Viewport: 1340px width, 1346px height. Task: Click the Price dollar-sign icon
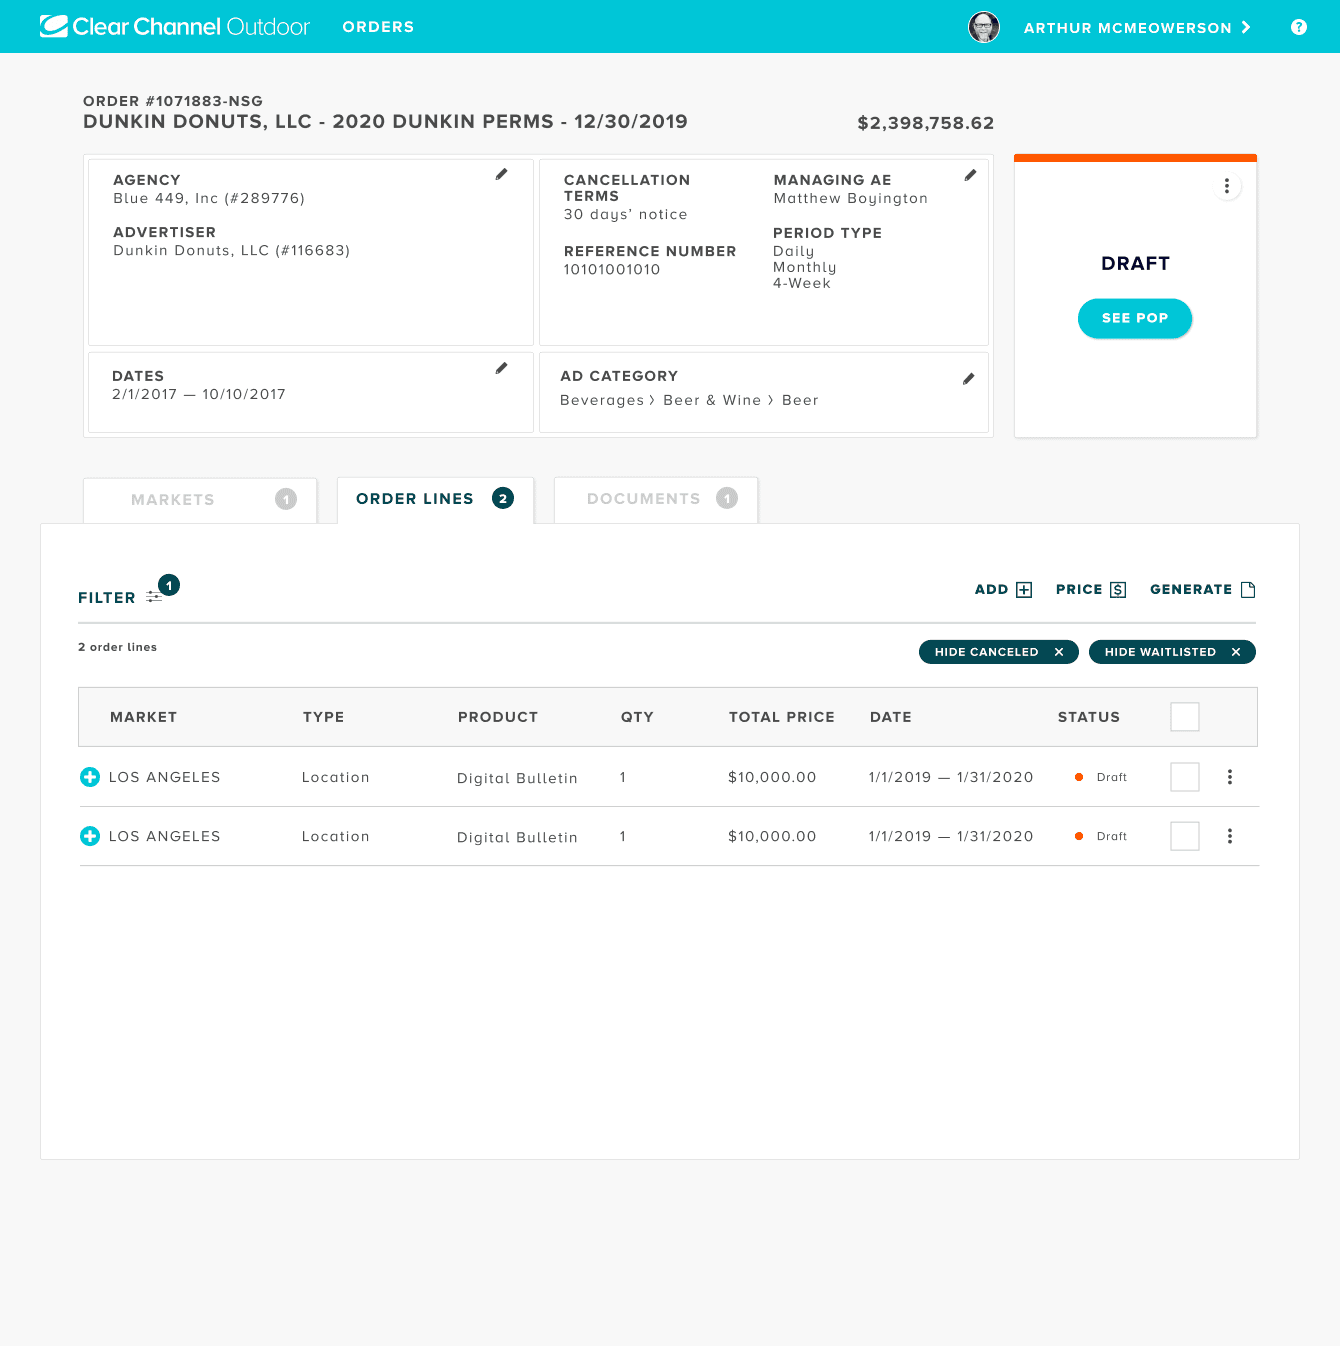[1118, 590]
